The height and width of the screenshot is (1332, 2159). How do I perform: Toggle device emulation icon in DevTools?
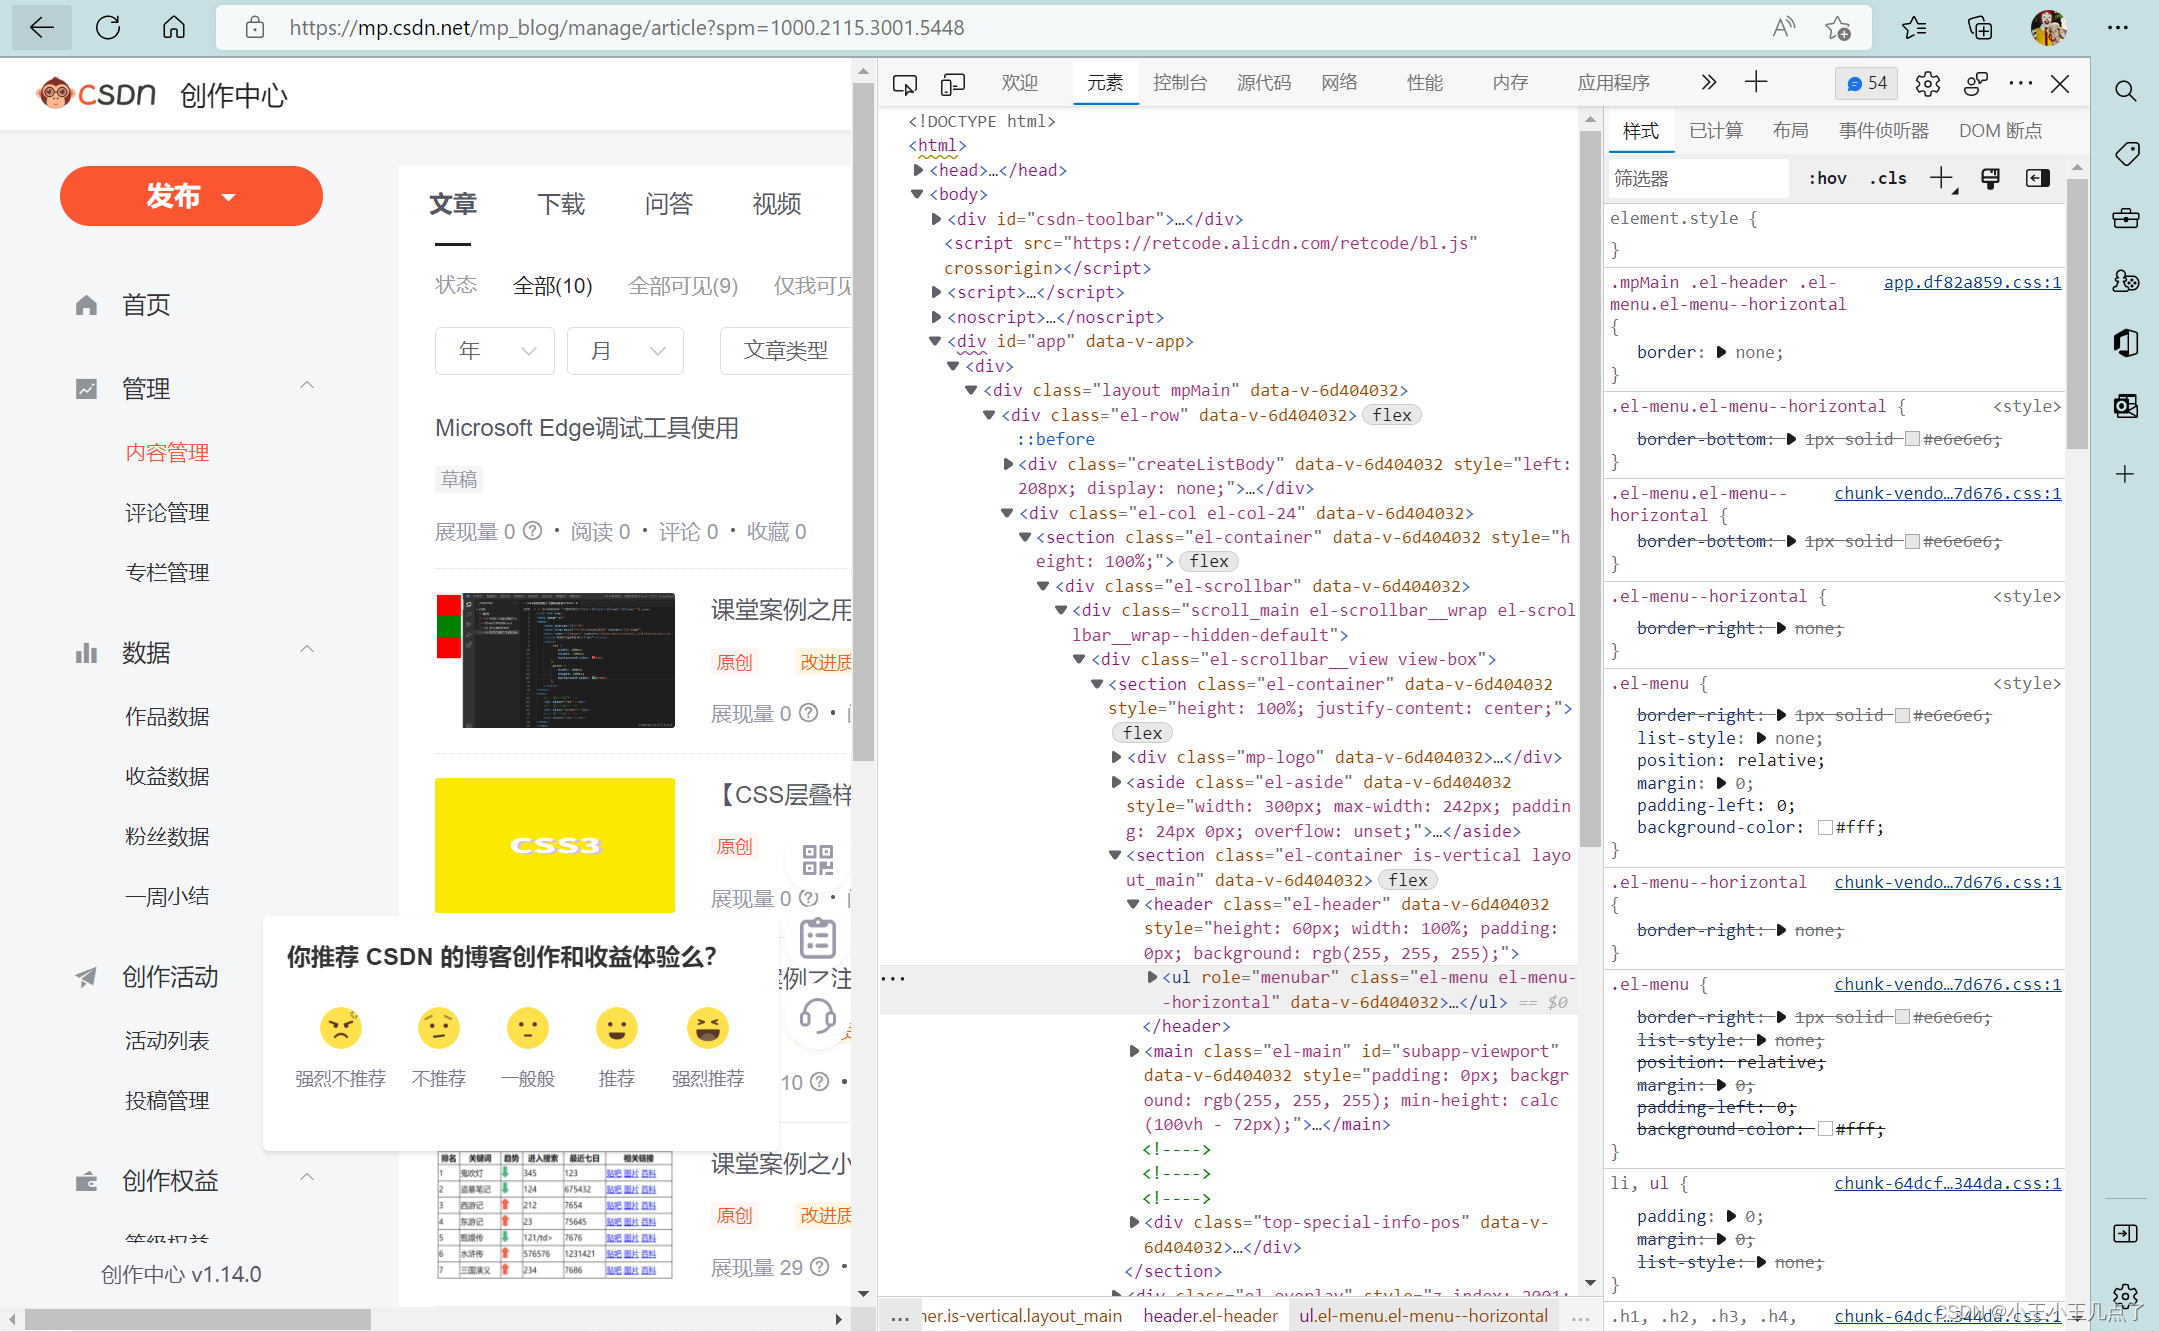click(953, 84)
